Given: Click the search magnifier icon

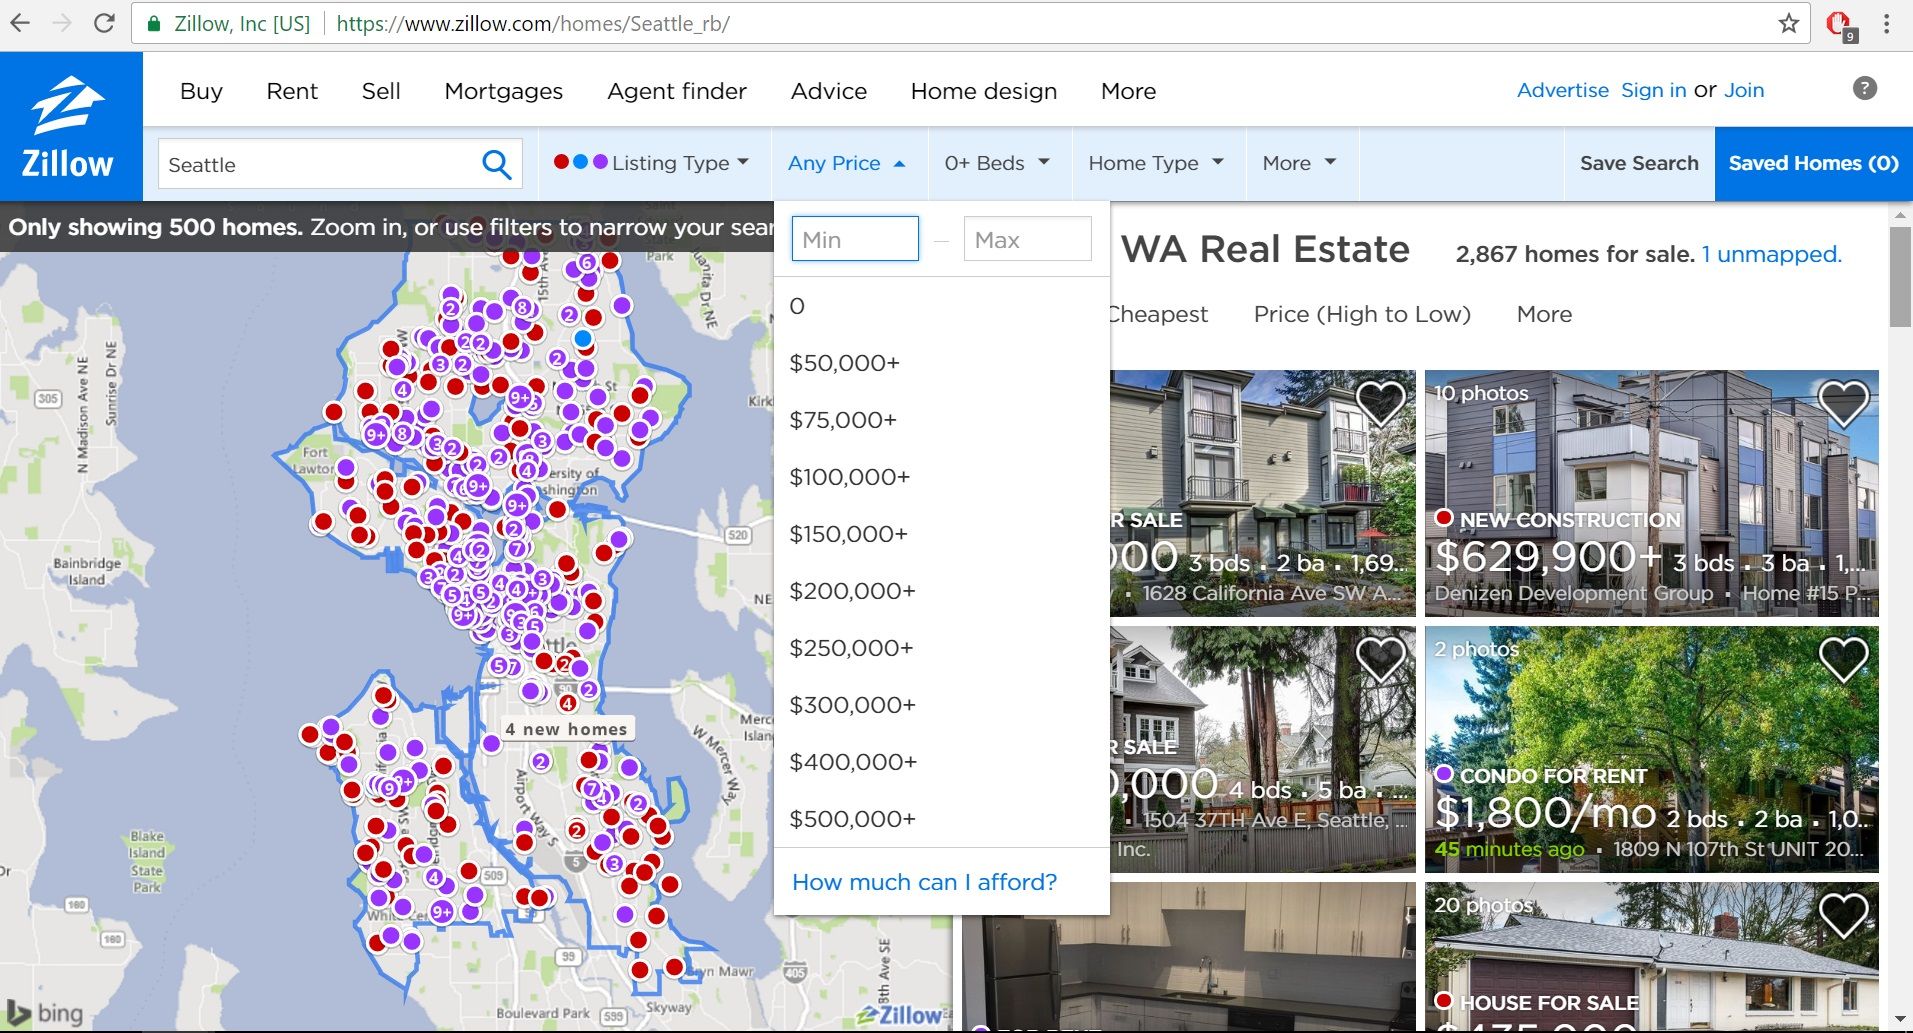Looking at the screenshot, I should click(x=496, y=164).
